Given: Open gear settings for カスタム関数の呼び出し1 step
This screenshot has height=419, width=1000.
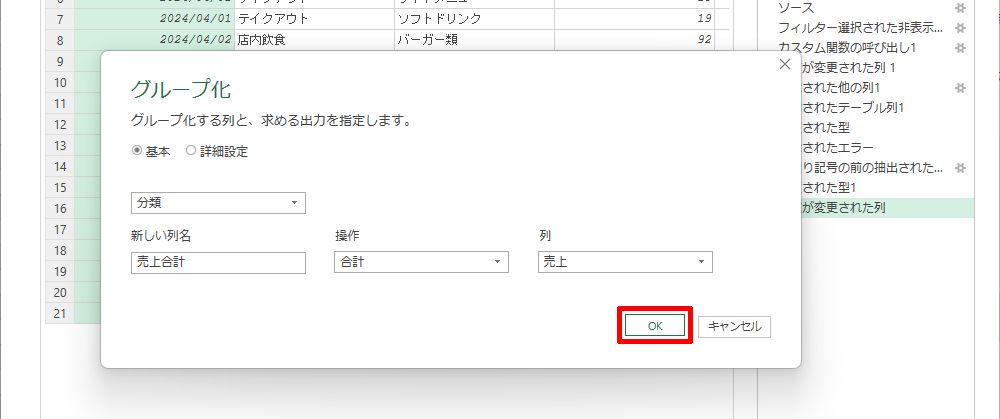Looking at the screenshot, I should click(x=960, y=48).
